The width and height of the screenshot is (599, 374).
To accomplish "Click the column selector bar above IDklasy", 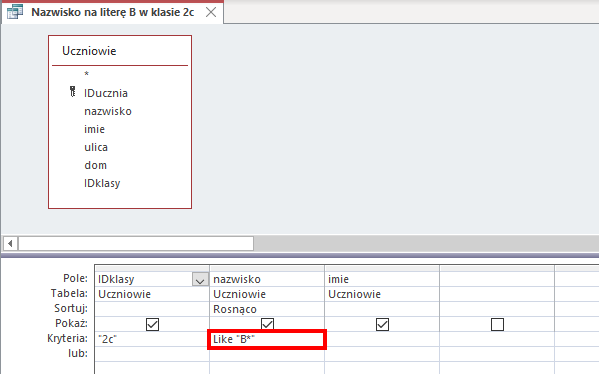I will (152, 269).
